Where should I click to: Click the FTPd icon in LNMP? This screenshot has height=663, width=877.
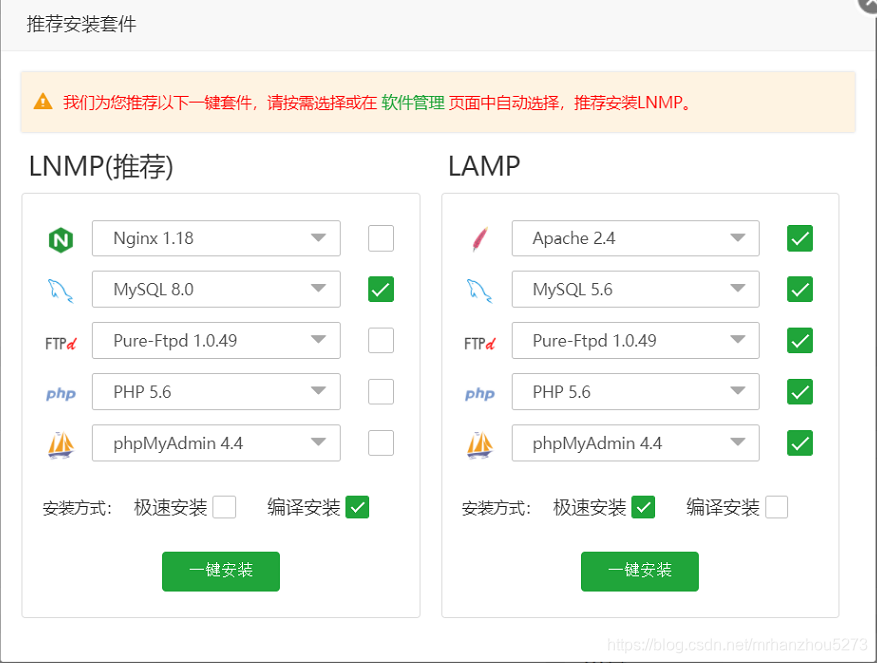pyautogui.click(x=60, y=343)
